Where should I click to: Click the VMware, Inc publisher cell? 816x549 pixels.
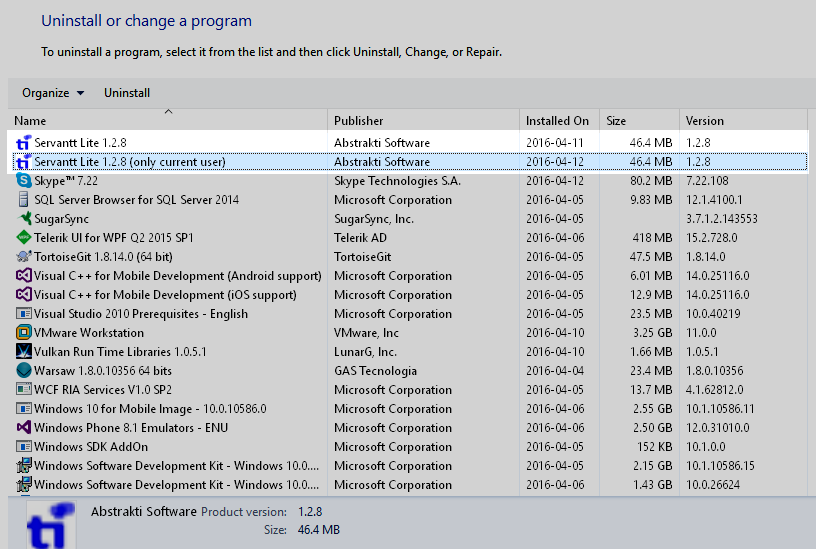click(x=366, y=333)
